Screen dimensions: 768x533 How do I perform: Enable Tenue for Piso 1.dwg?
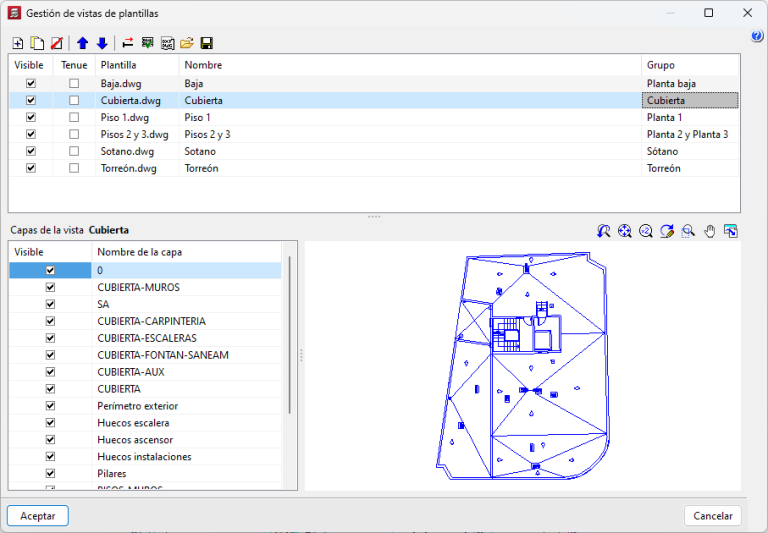click(74, 117)
